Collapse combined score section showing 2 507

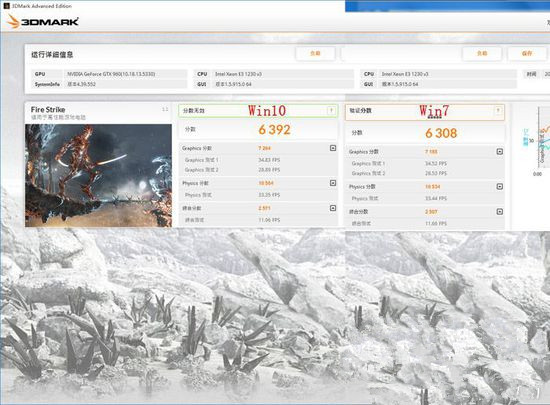point(500,211)
